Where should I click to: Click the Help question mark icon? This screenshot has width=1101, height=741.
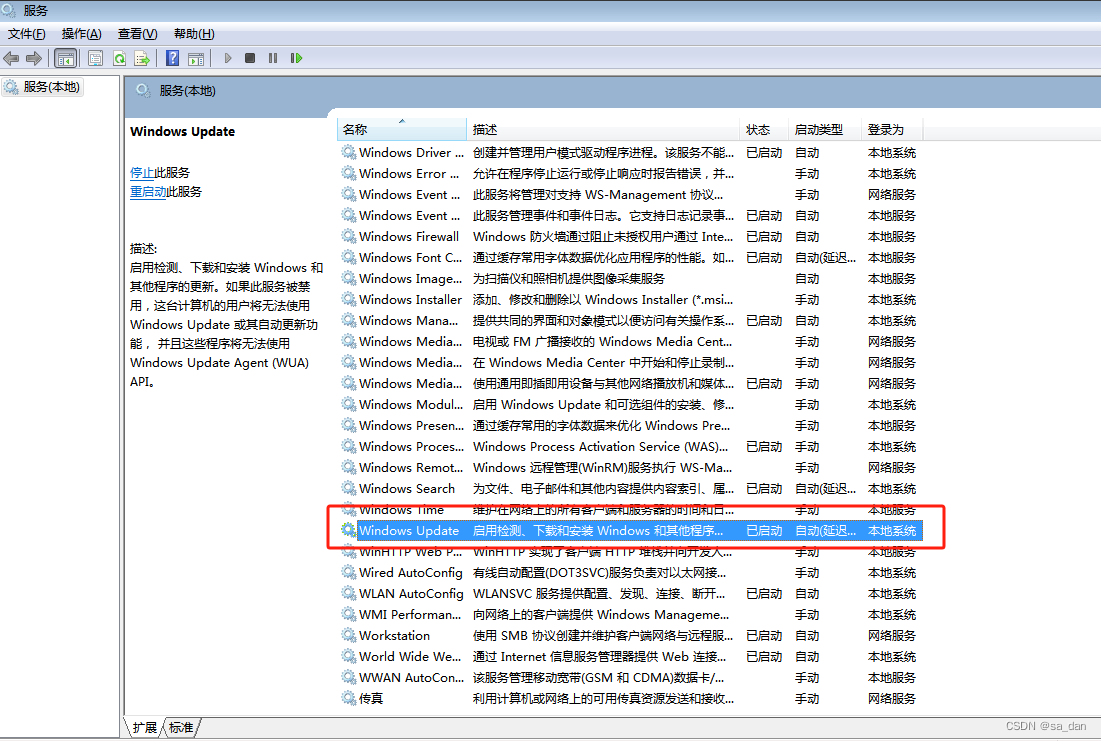[173, 58]
